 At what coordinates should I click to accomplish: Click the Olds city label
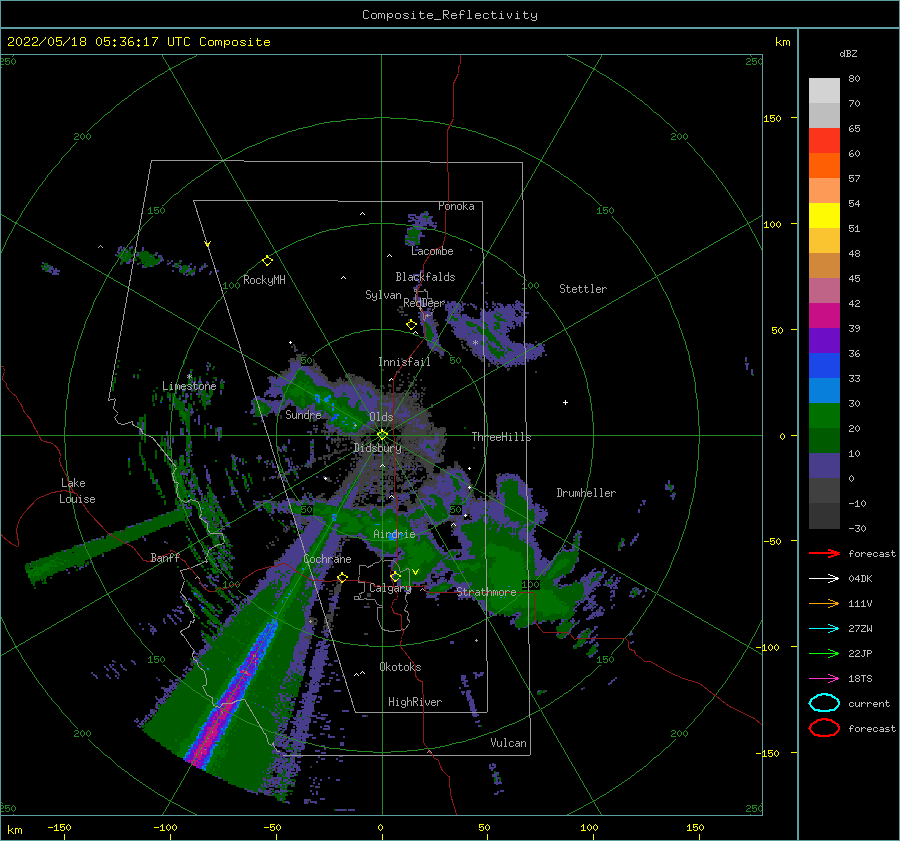381,417
